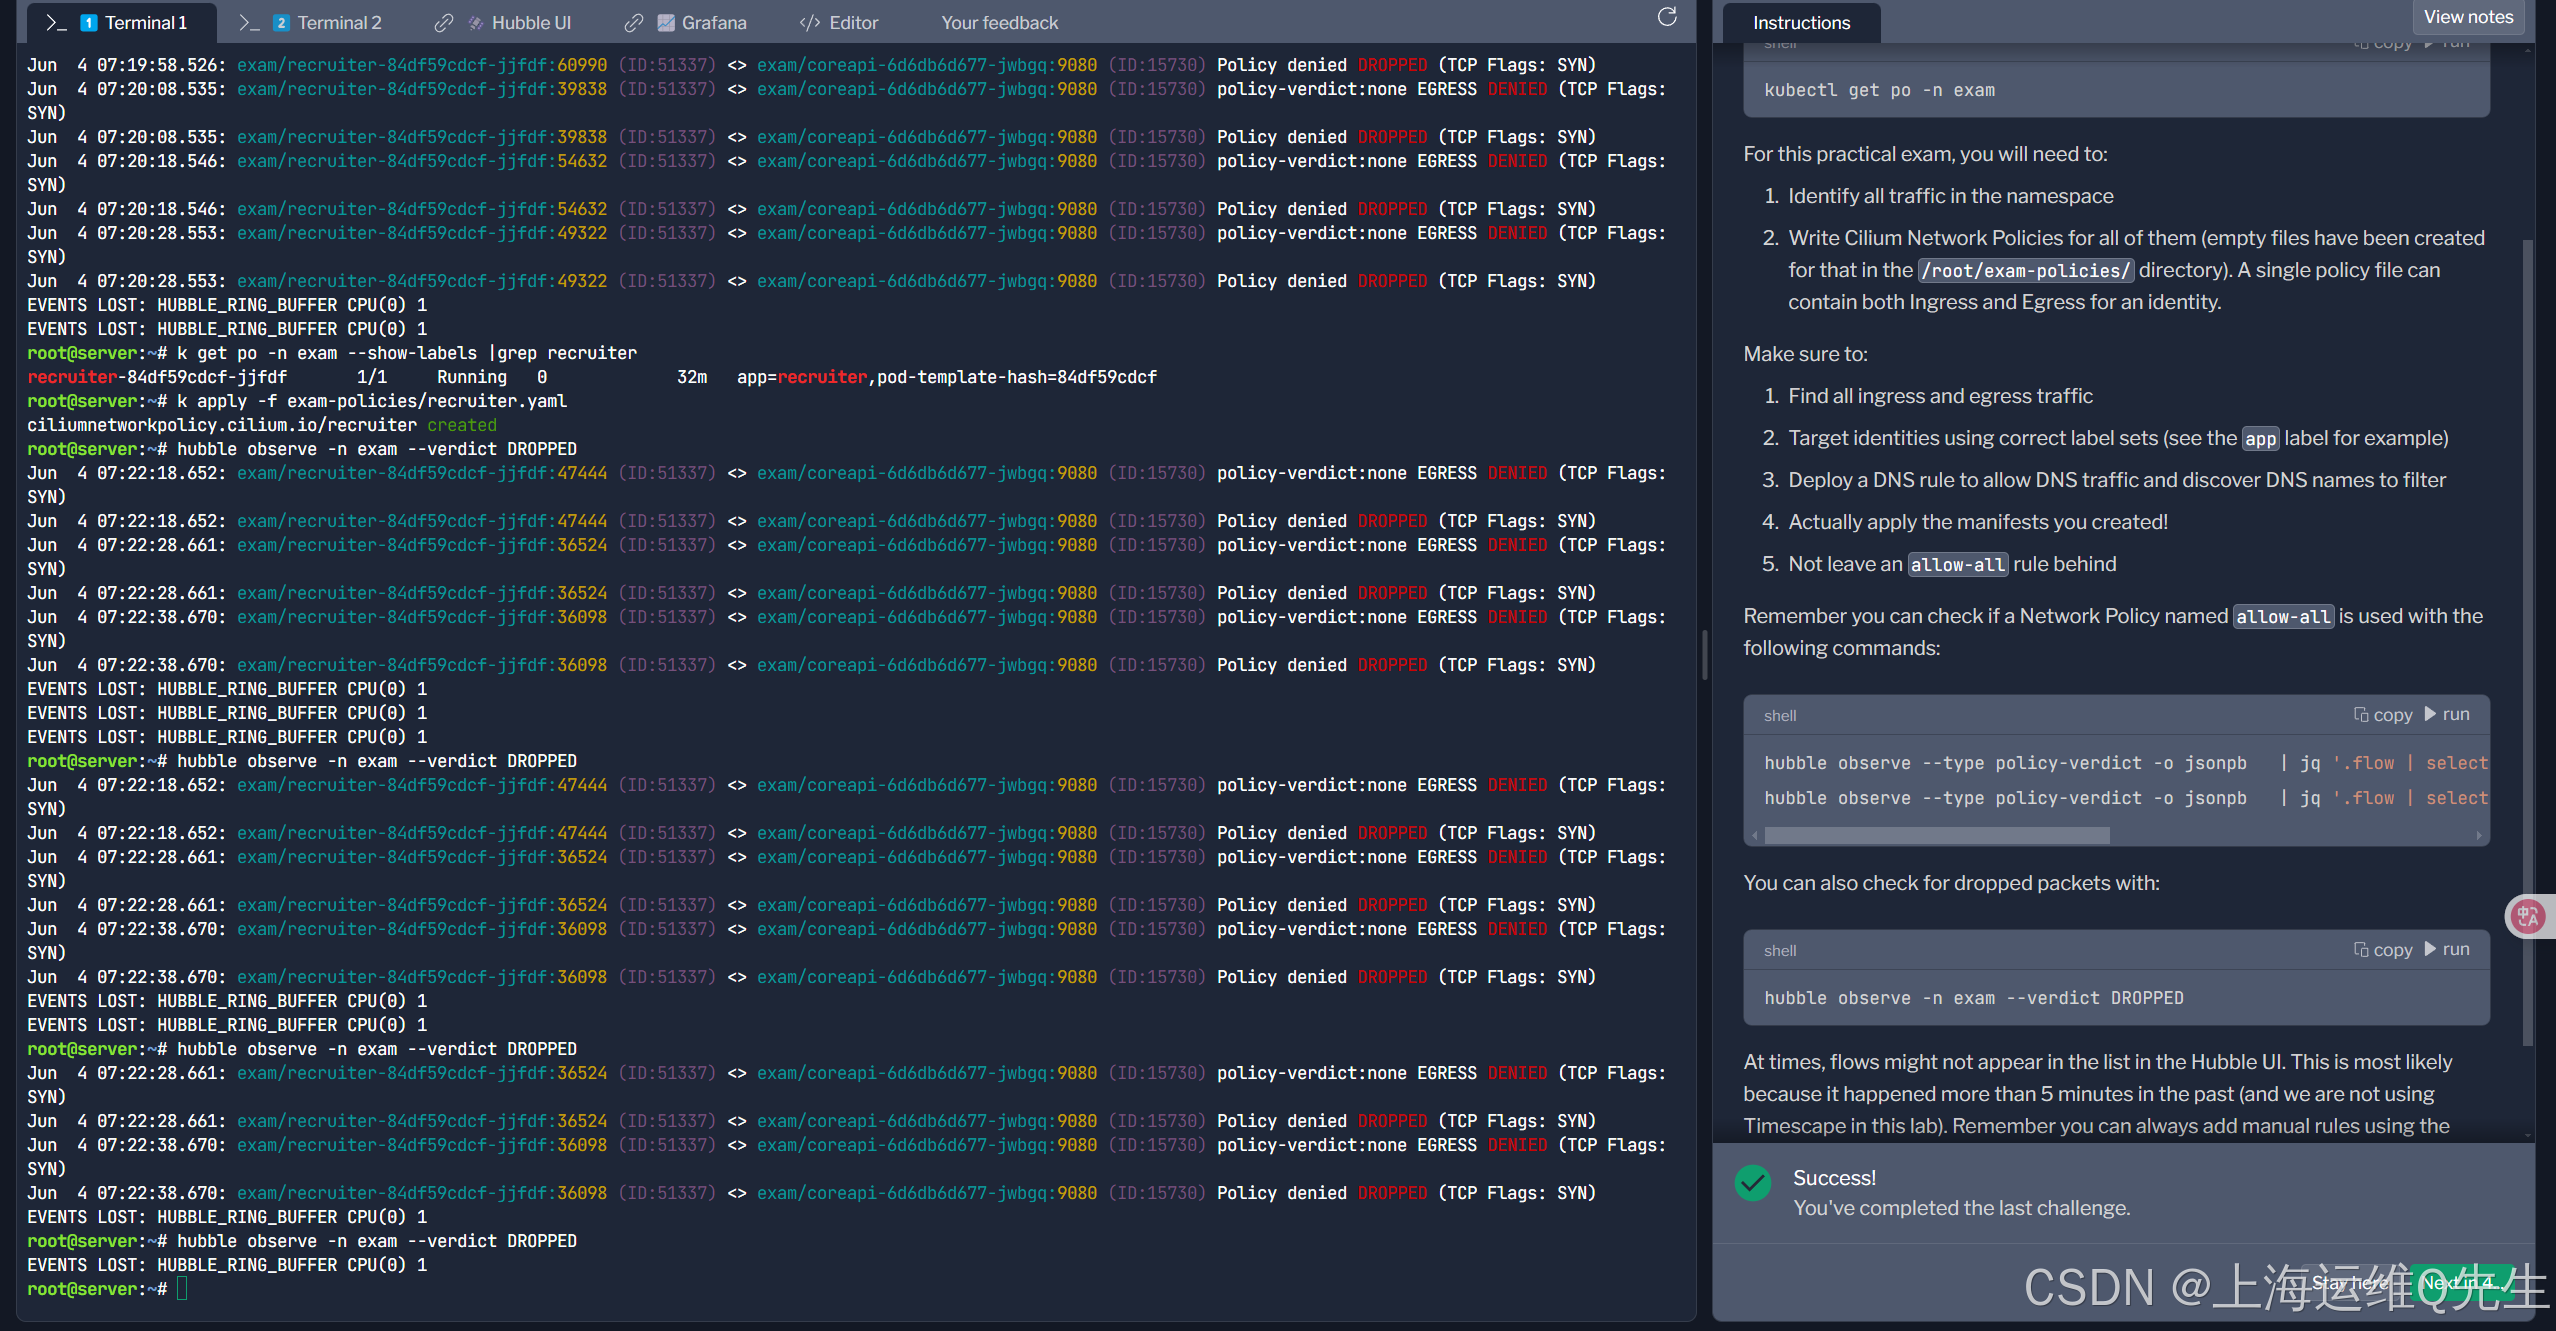This screenshot has height=1331, width=2556.
Task: Click the View notes button
Action: pyautogui.click(x=2467, y=17)
